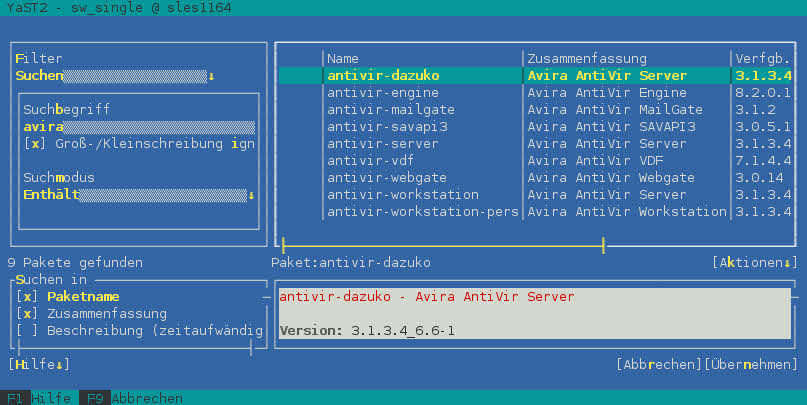Click the Zusammenfassung column header
The image size is (807, 405).
(x=587, y=59)
